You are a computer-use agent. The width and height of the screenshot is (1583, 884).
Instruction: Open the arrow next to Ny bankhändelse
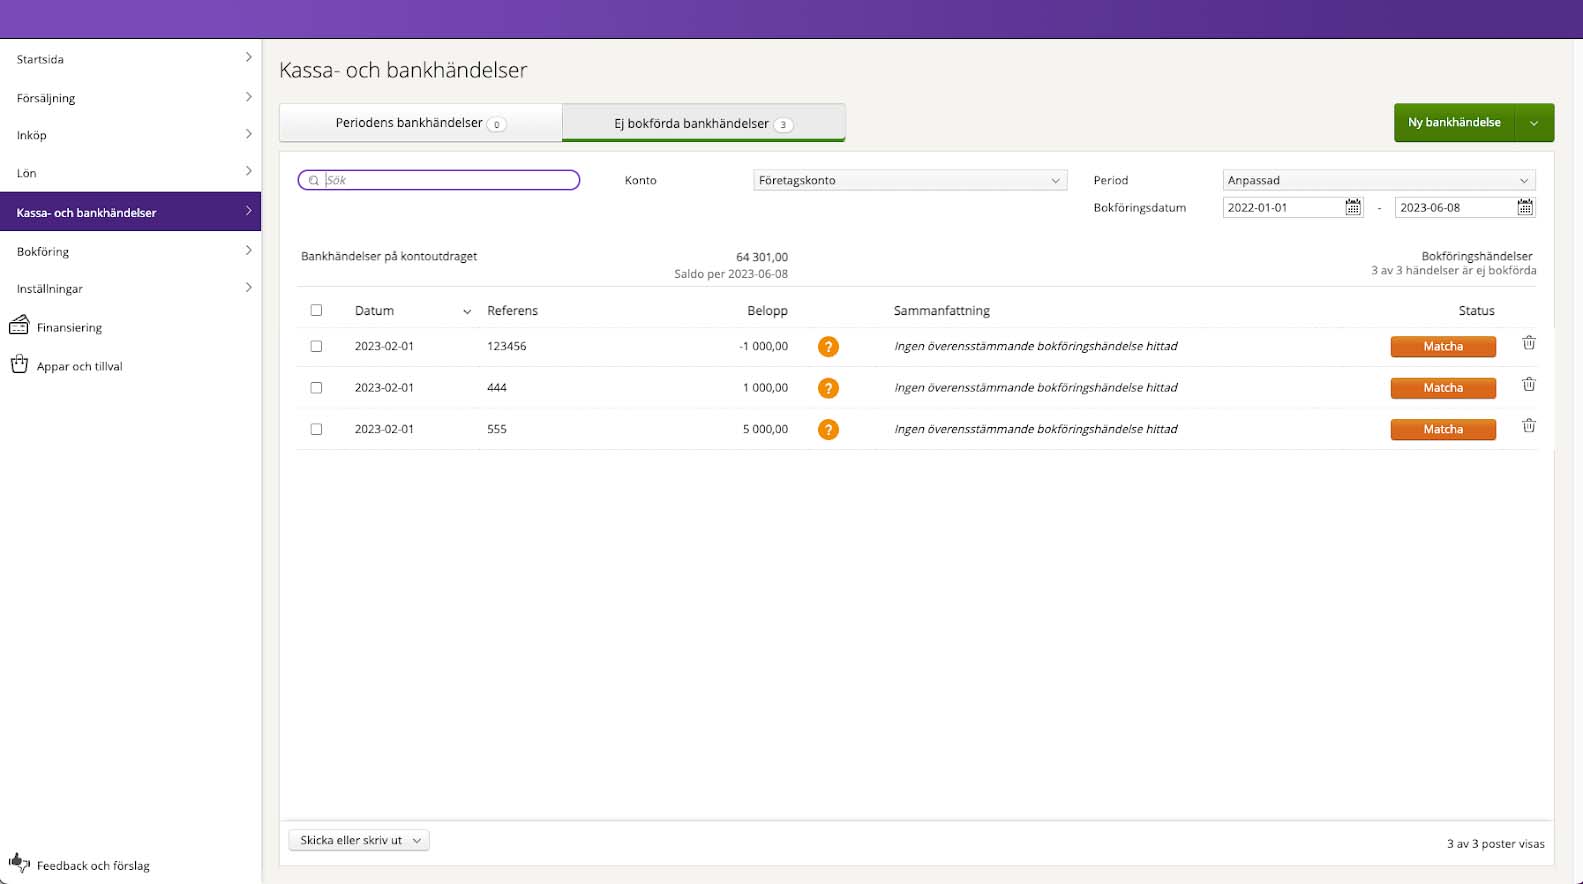tap(1534, 123)
